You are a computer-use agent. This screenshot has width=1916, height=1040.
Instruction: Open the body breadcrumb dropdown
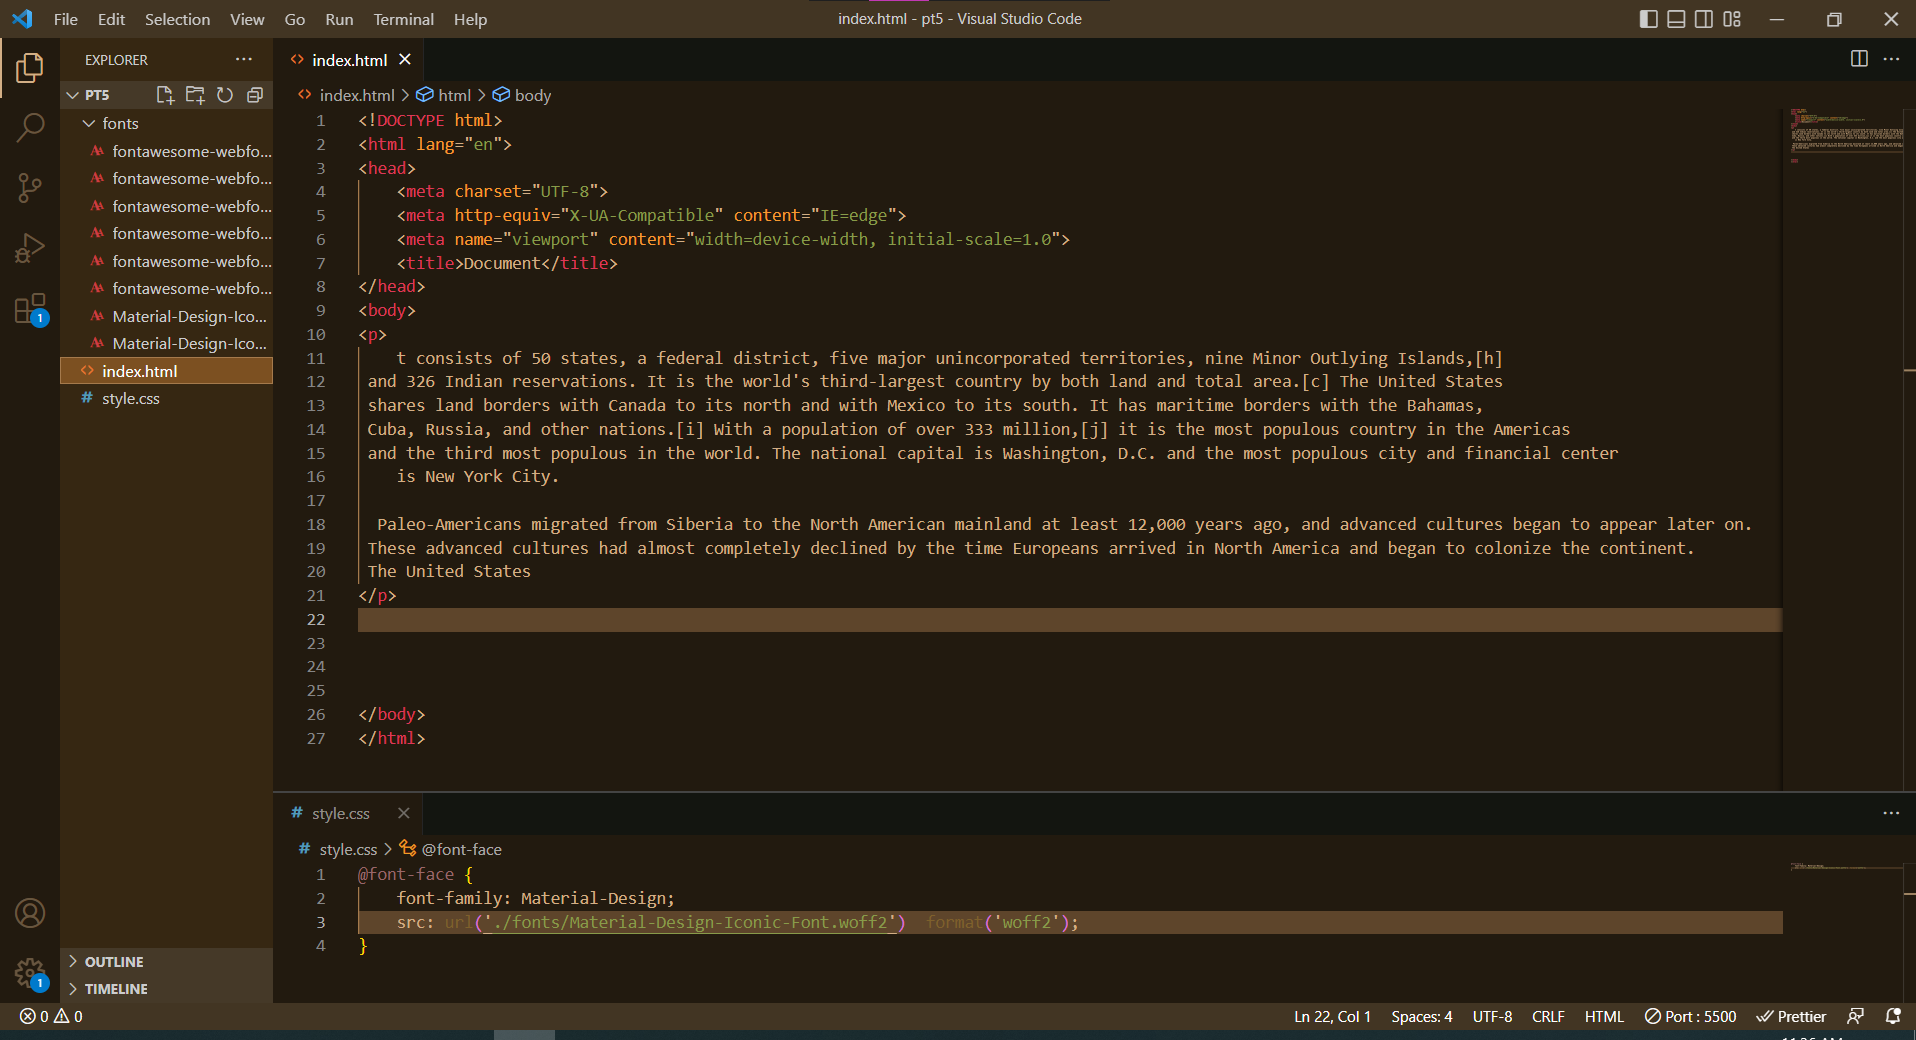pos(522,95)
